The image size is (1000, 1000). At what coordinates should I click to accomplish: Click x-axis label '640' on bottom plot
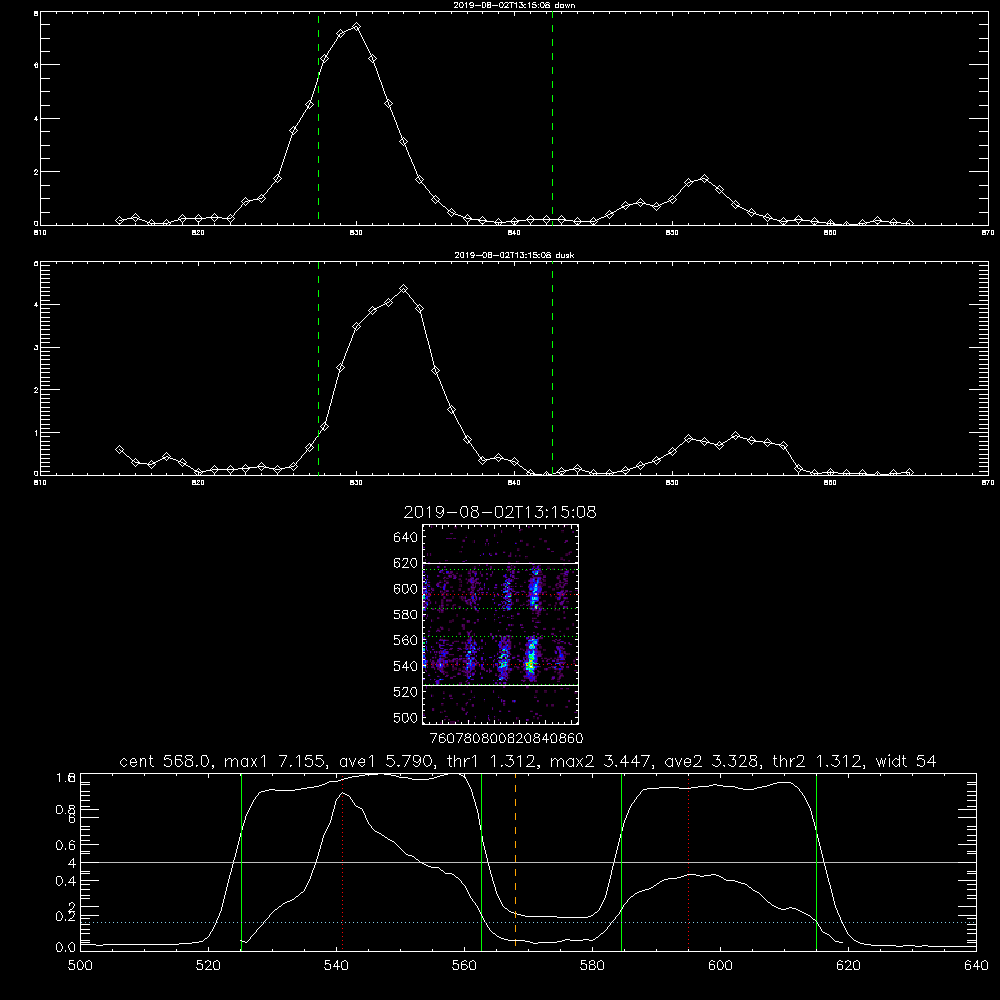(x=976, y=966)
